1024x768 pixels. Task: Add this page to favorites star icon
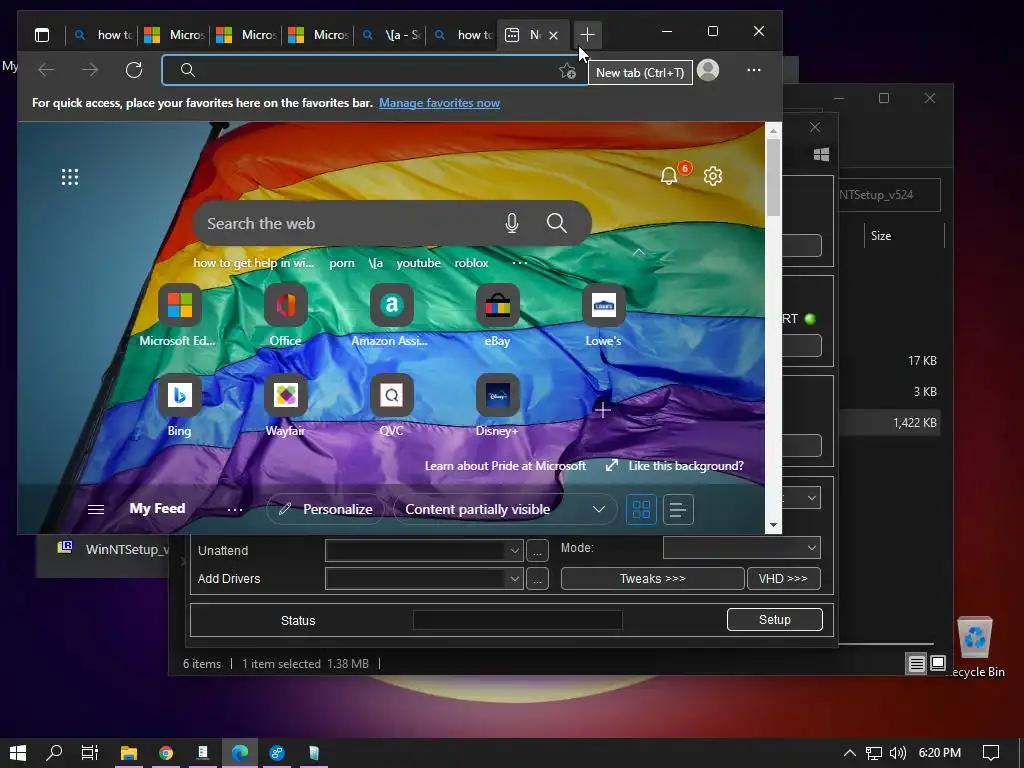(x=567, y=71)
